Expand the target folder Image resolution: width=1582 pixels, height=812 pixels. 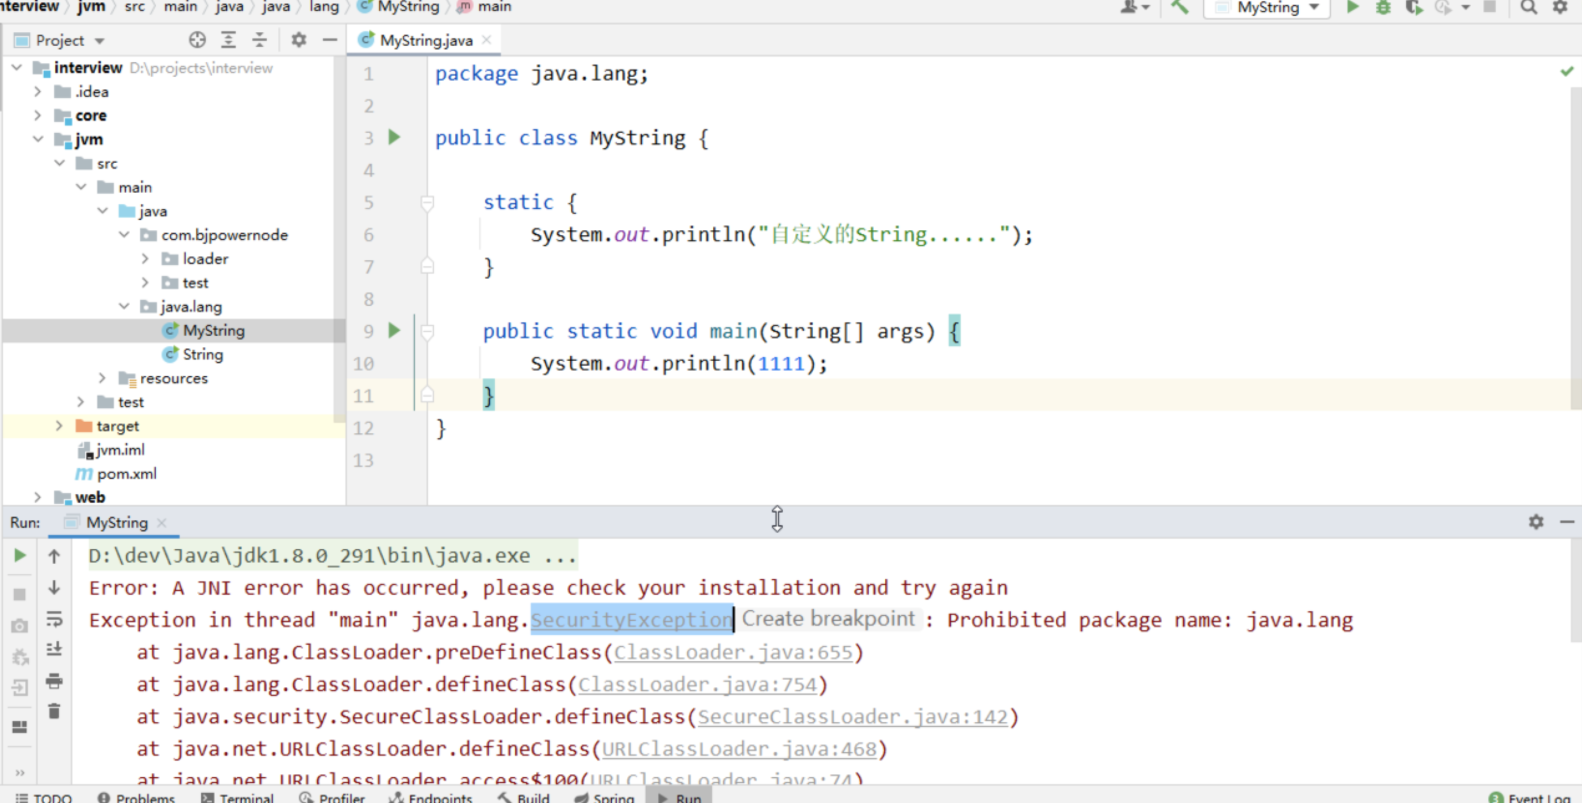point(59,426)
